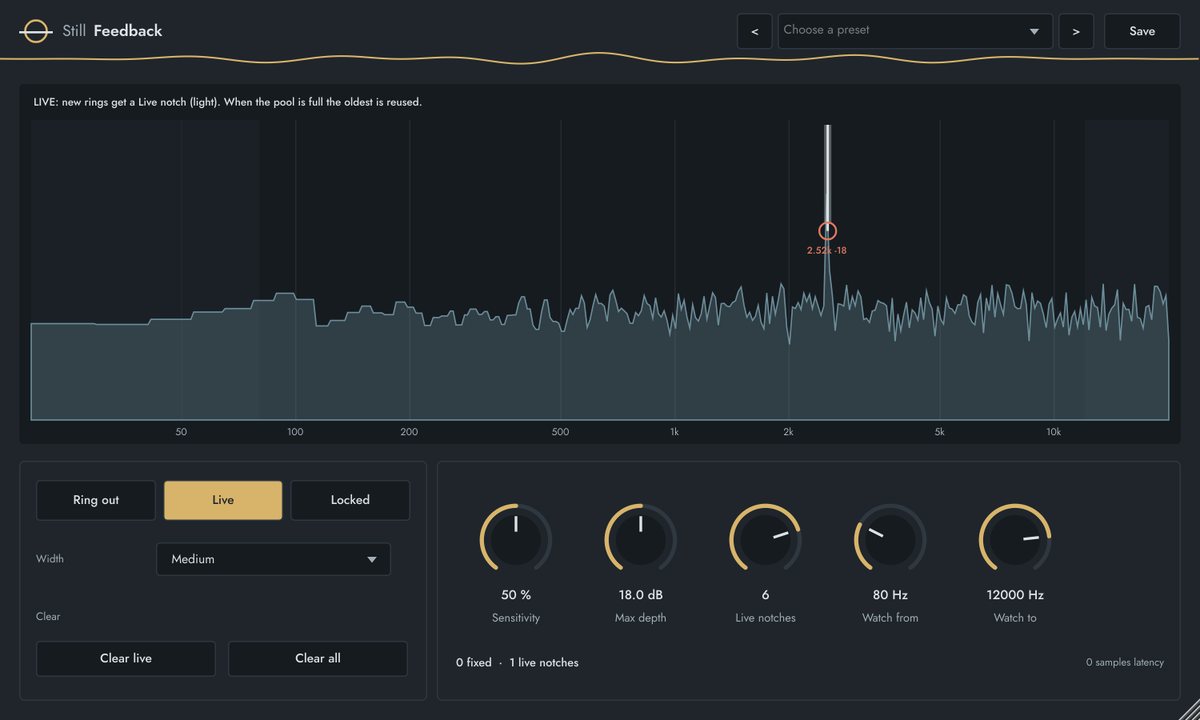
Task: Click the Still Feedback title text
Action: point(112,31)
